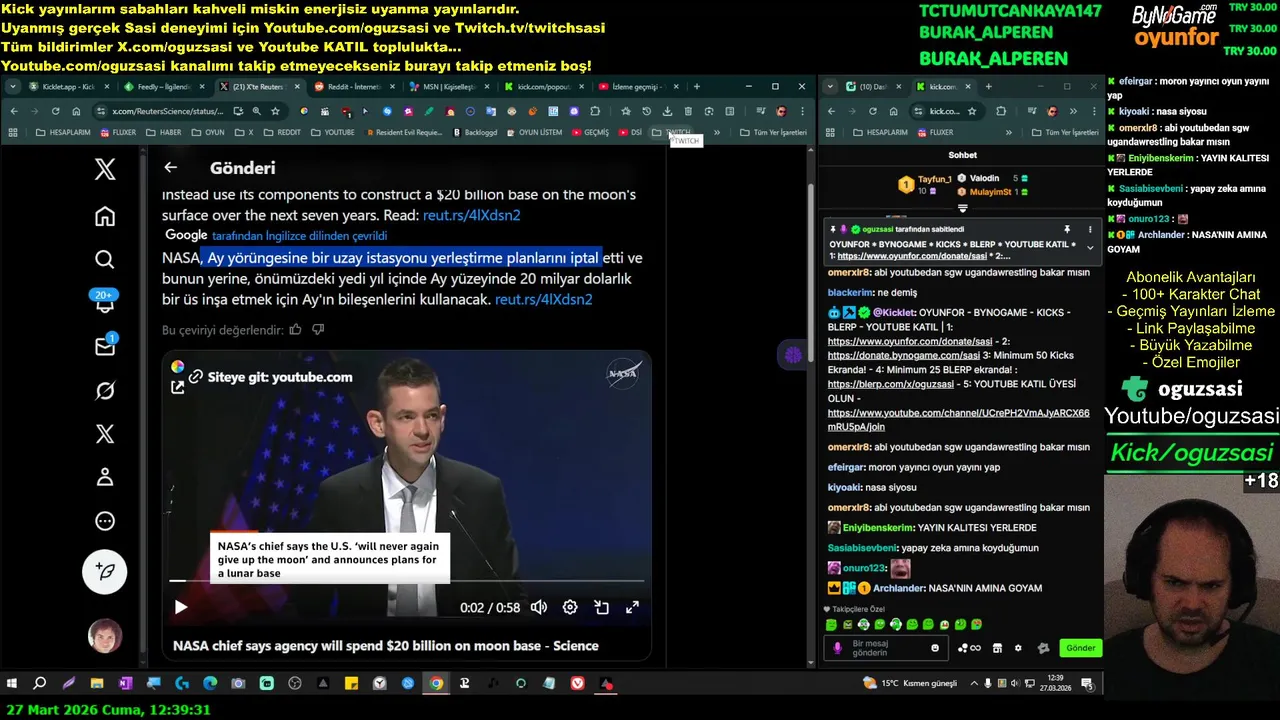Rate the translation with thumbs up
1280x720 pixels.
point(295,330)
